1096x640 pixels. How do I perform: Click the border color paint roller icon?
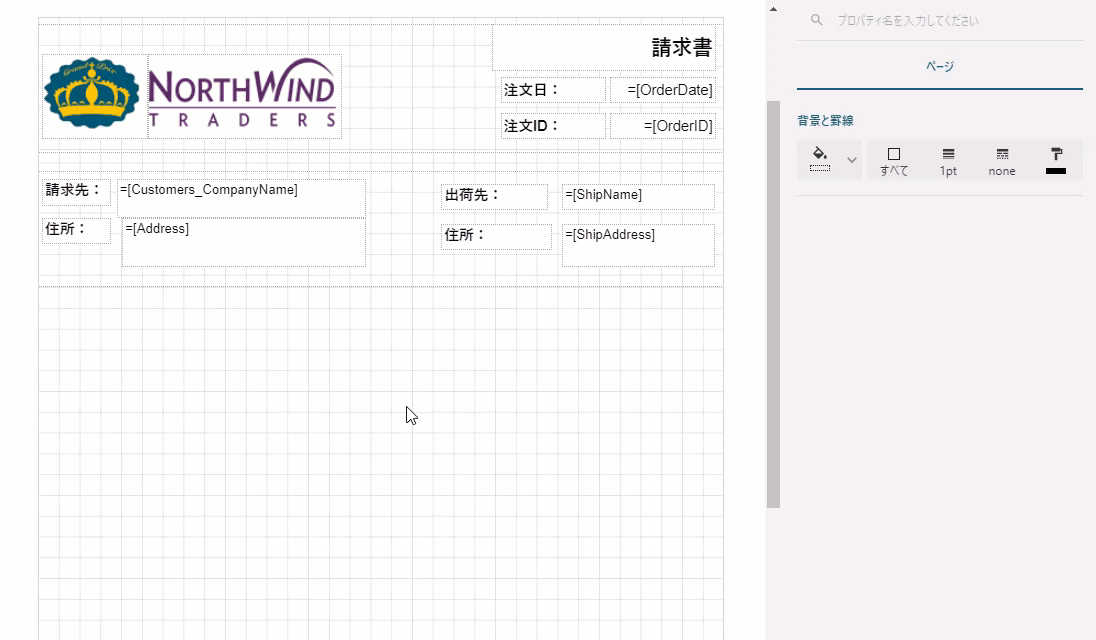[1056, 160]
